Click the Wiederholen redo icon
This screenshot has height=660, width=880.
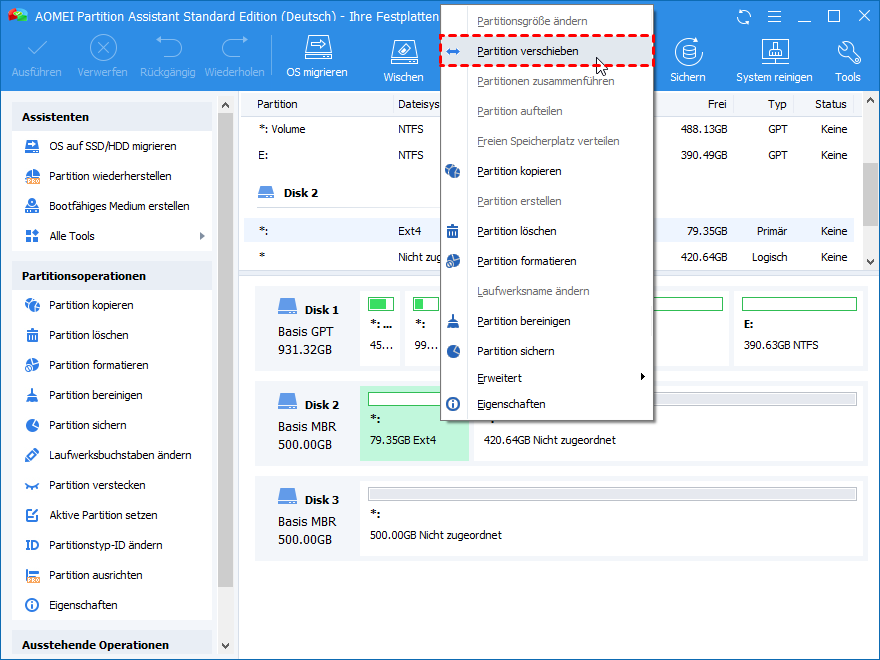[x=234, y=56]
